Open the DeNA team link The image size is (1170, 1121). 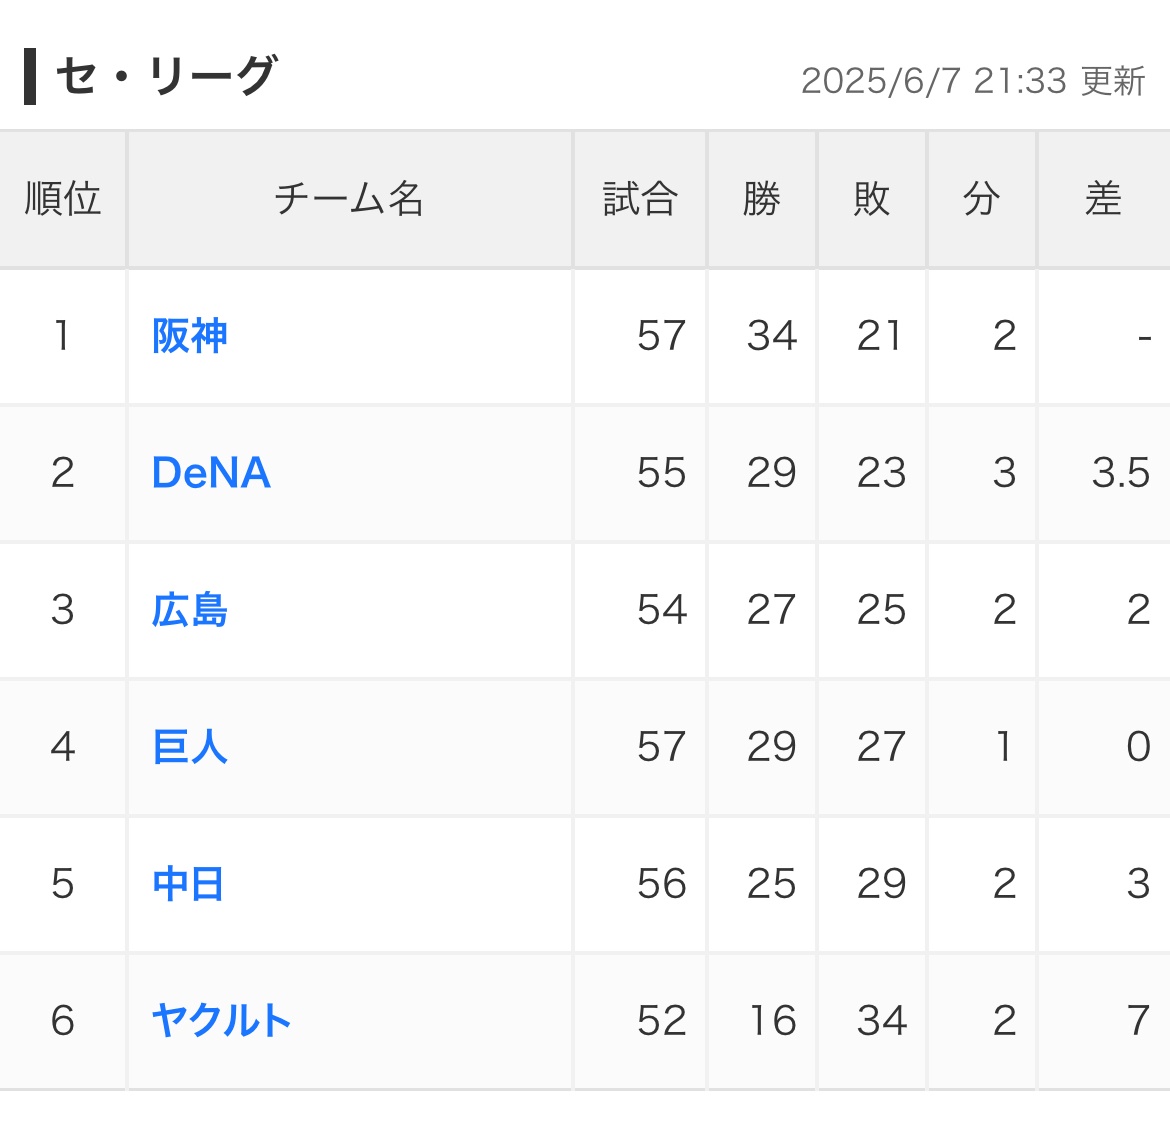tap(211, 472)
